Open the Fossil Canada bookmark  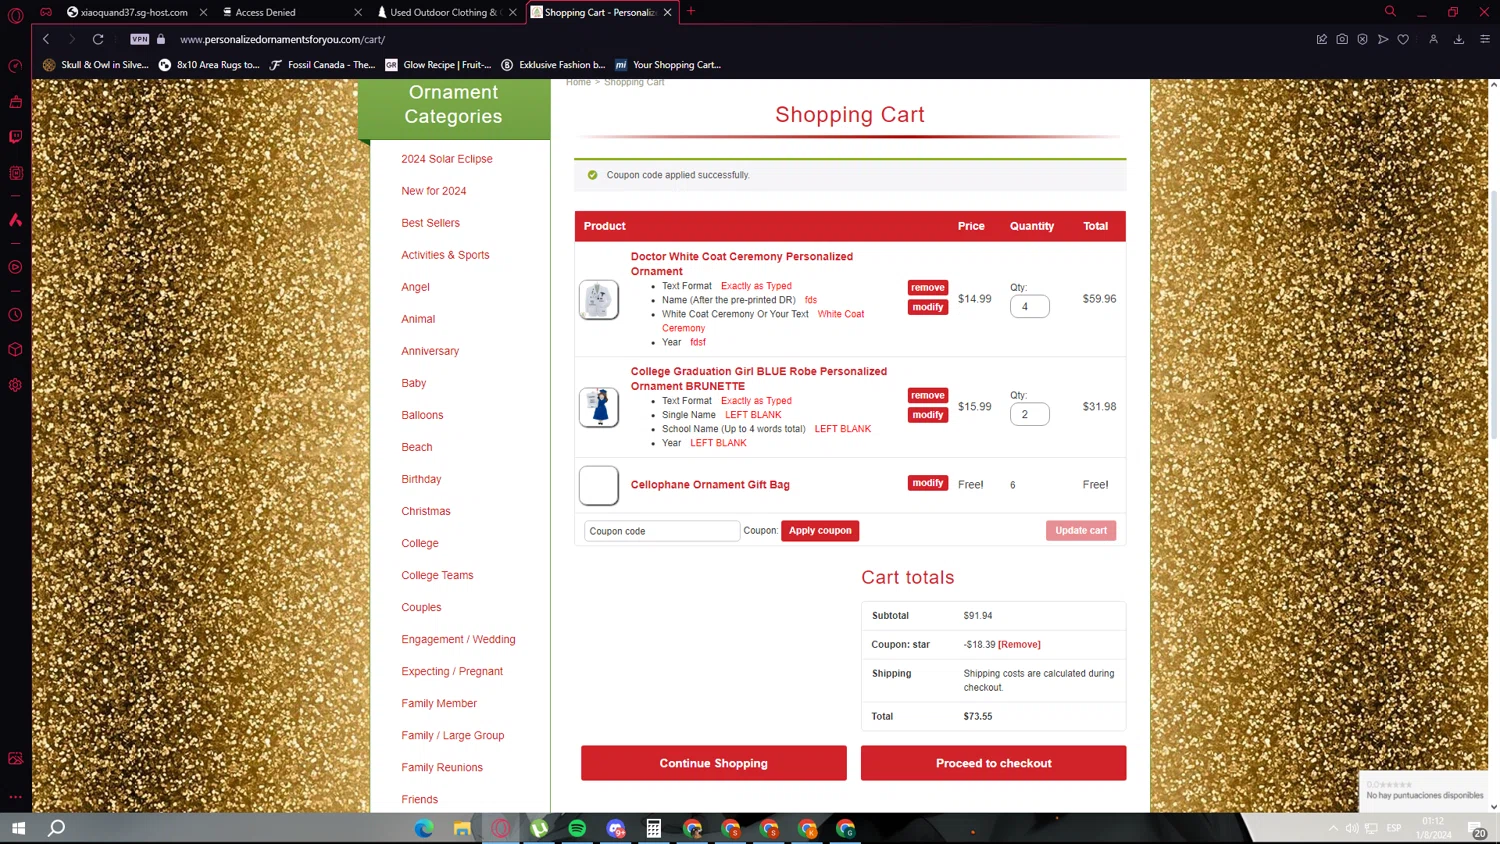[322, 65]
